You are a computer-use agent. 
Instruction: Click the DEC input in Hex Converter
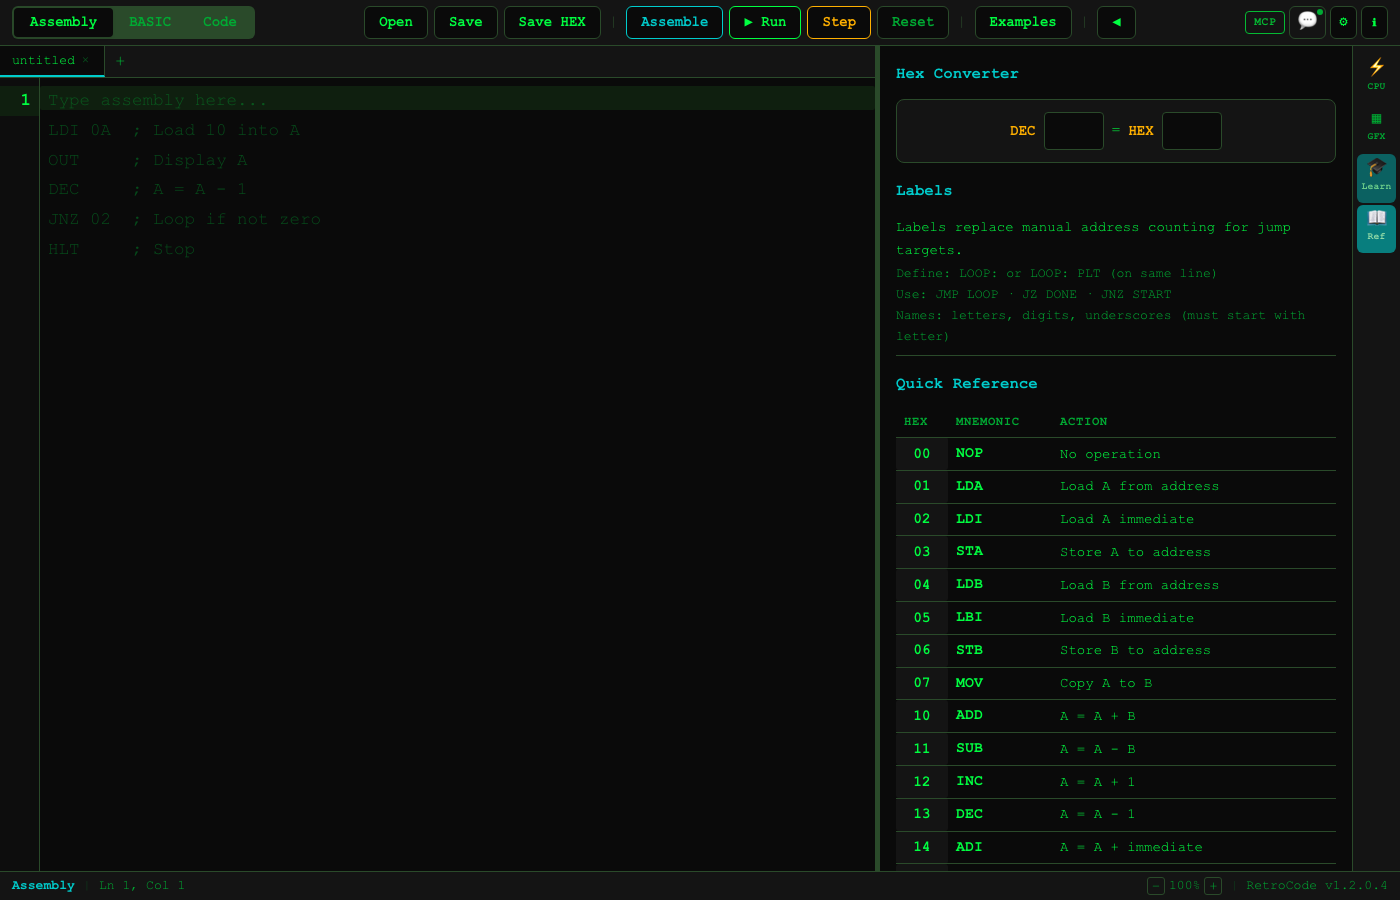click(1073, 130)
